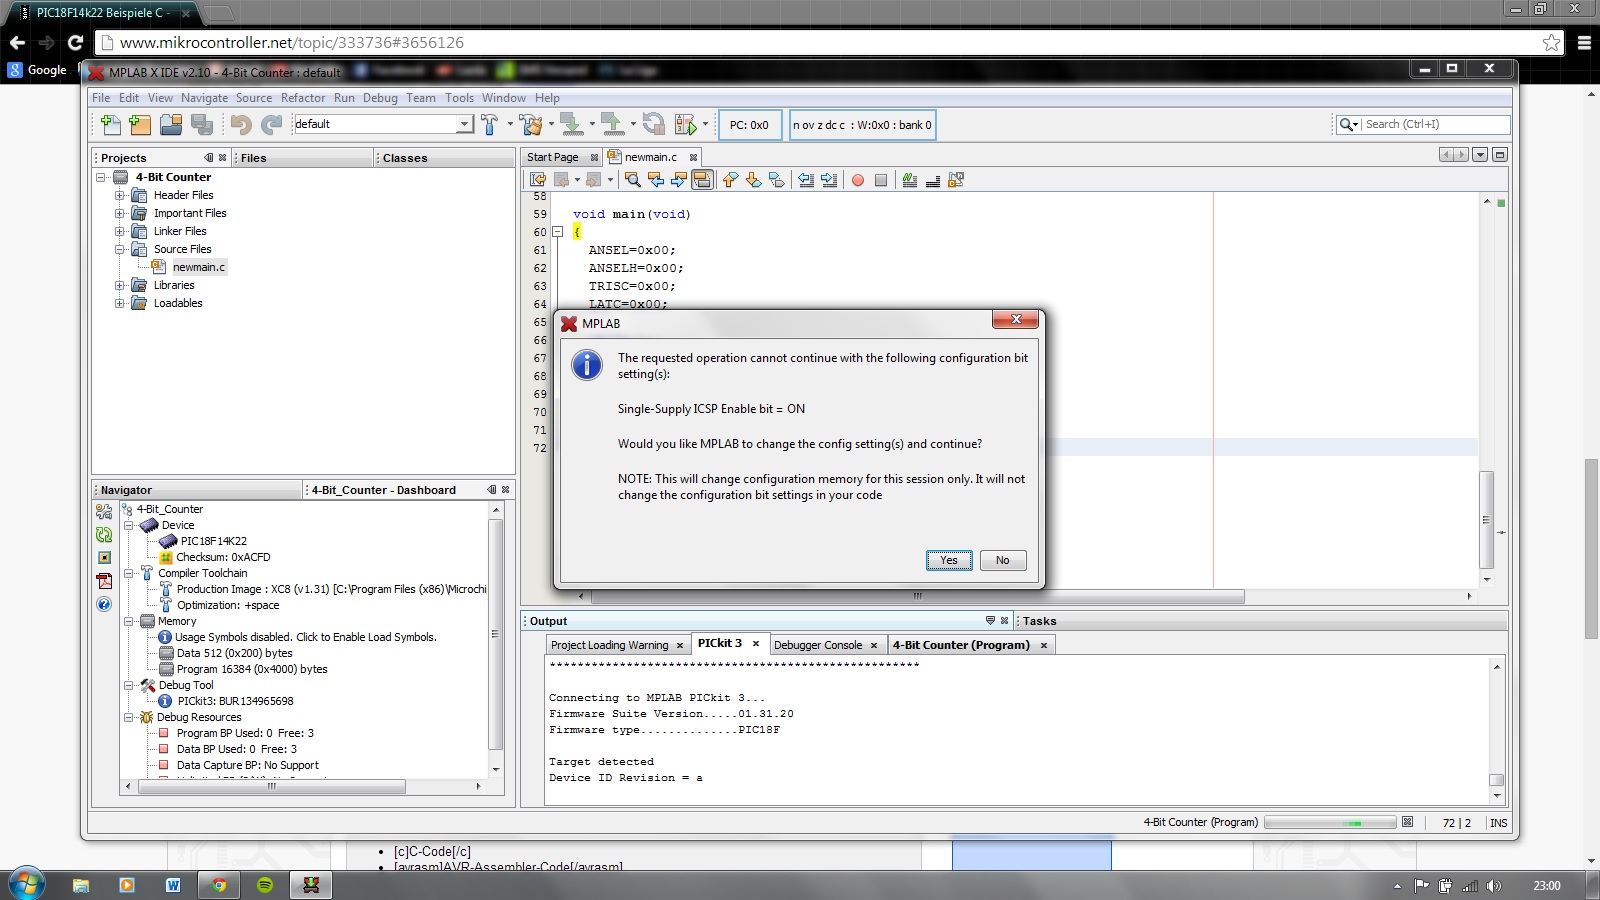Viewport: 1600px width, 900px height.
Task: Click Stop Macro Recording square icon
Action: pos(881,180)
